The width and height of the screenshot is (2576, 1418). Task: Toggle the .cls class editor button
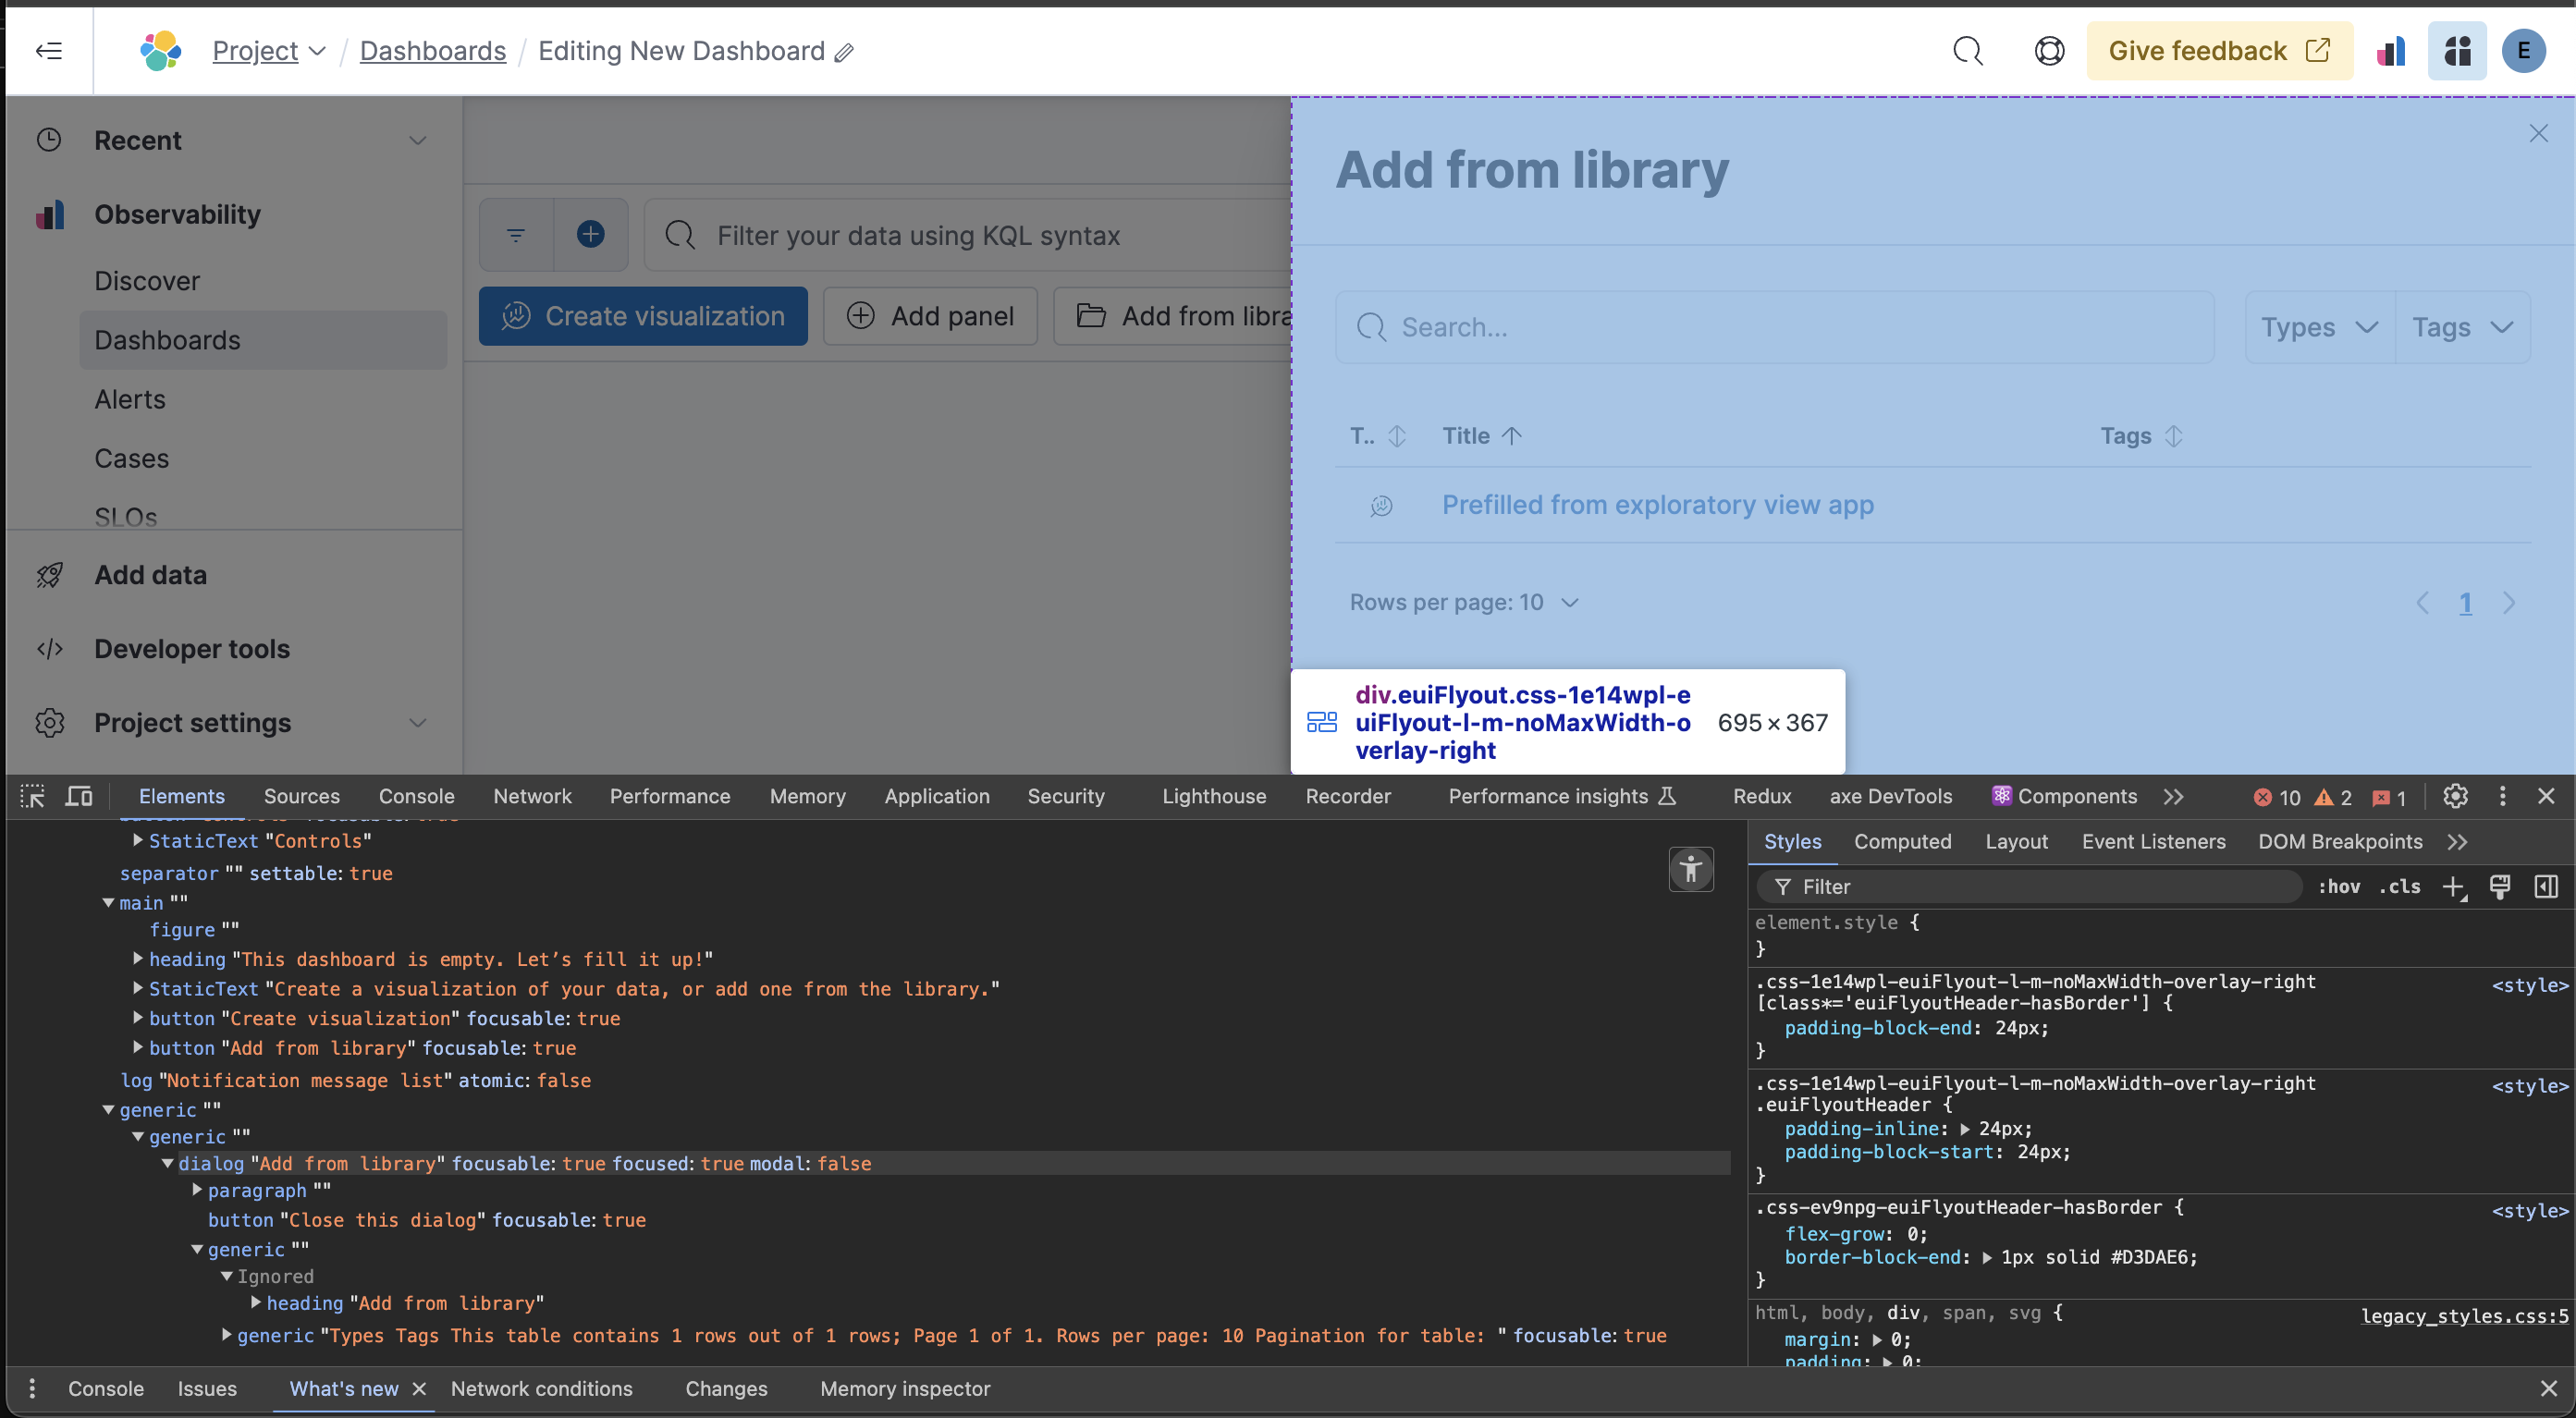[2400, 887]
